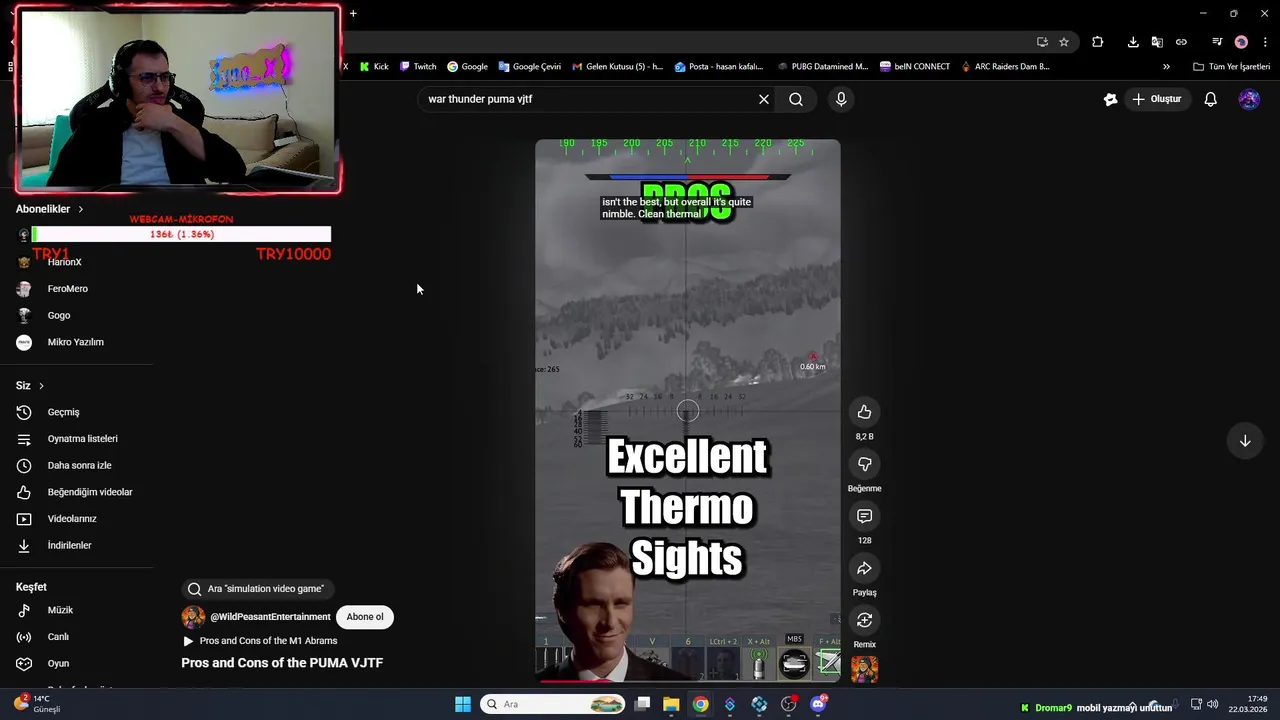1280x720 pixels.
Task: Bookmark this page with star icon
Action: click(1064, 42)
